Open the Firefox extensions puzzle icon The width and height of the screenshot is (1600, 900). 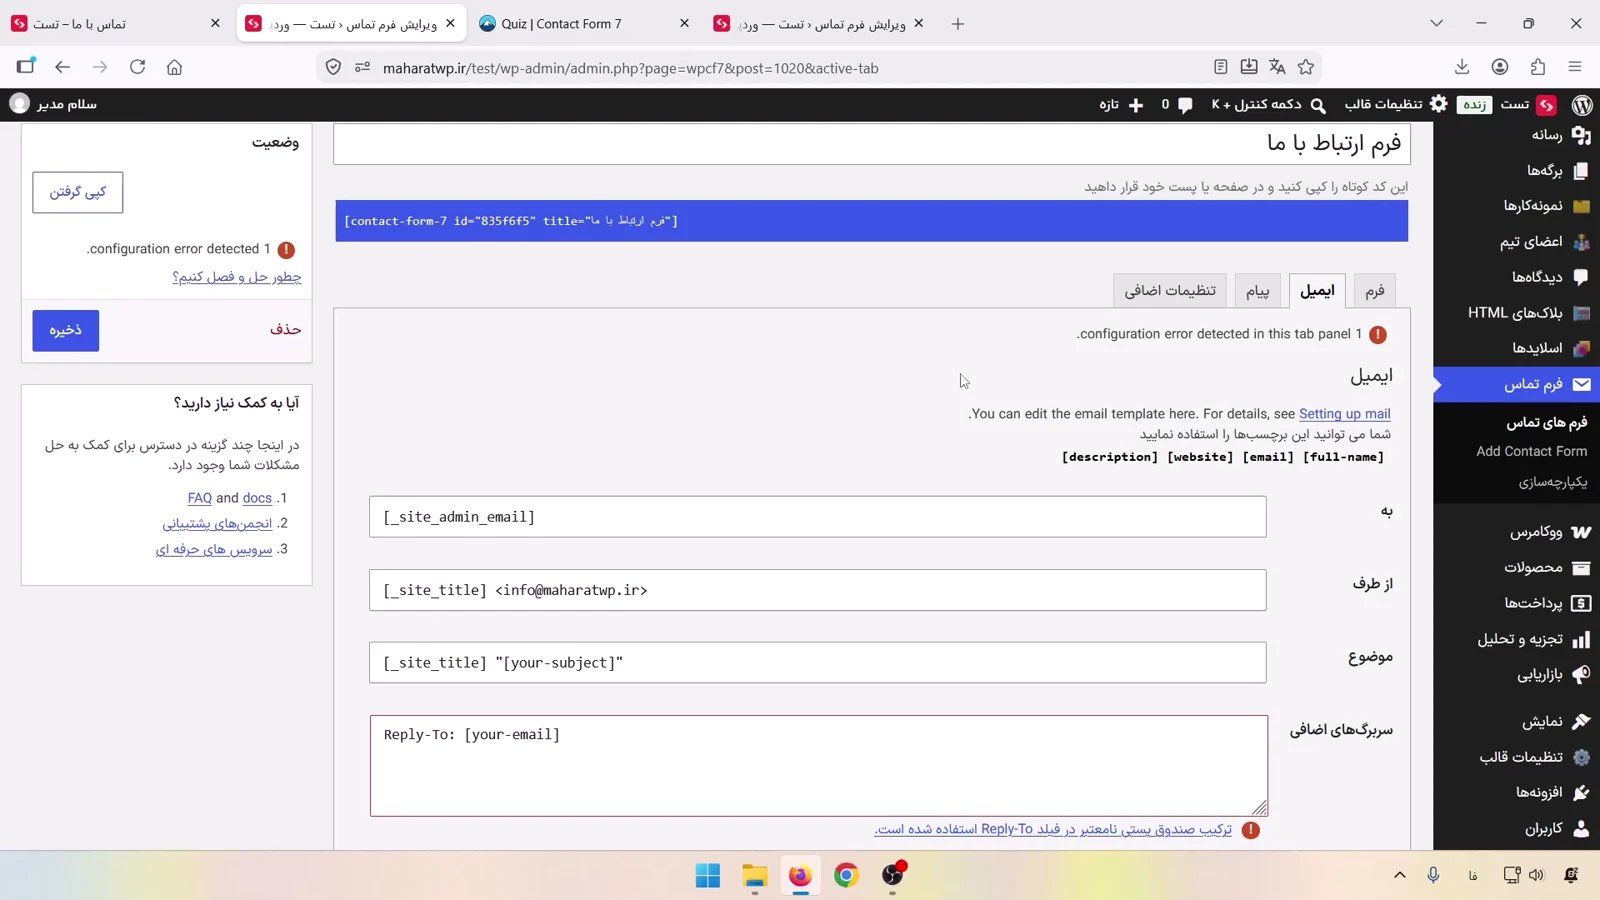coord(1538,67)
